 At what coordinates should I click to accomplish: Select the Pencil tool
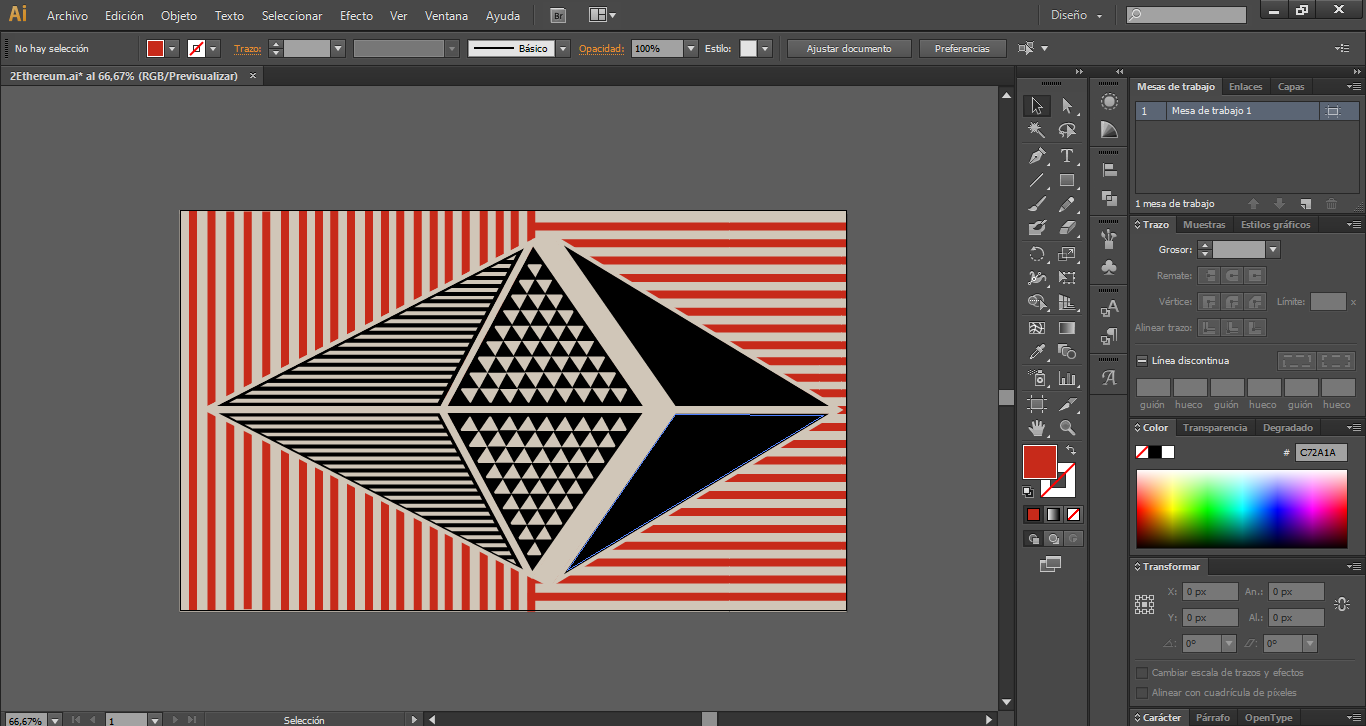point(1067,205)
